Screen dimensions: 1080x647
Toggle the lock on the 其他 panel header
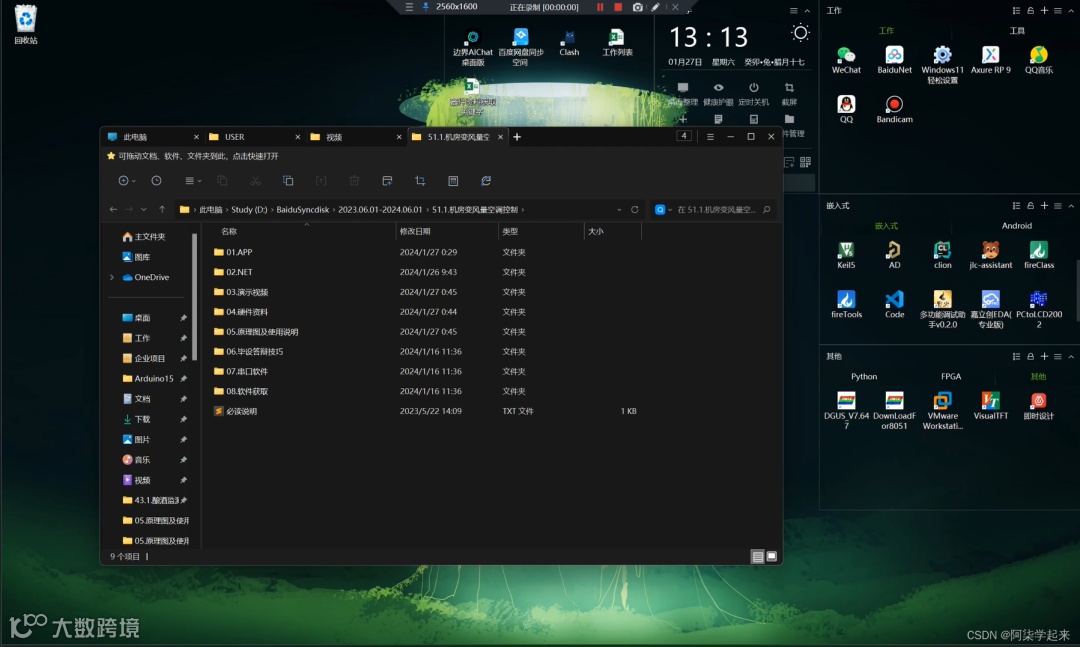pos(1030,356)
